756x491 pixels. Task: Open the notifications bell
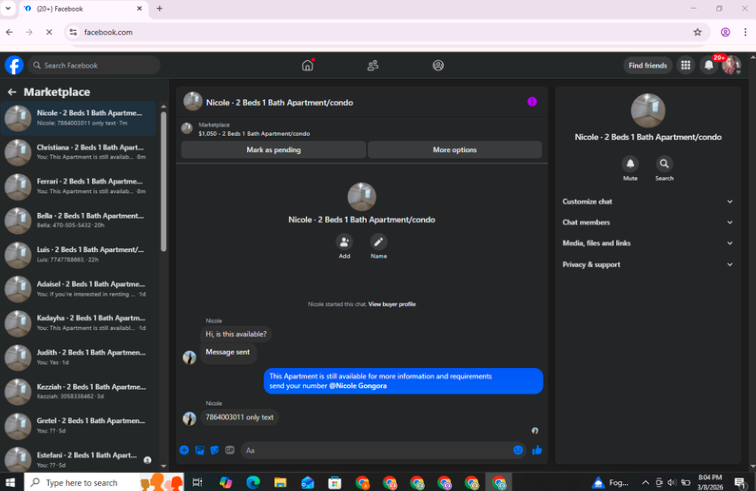click(708, 65)
